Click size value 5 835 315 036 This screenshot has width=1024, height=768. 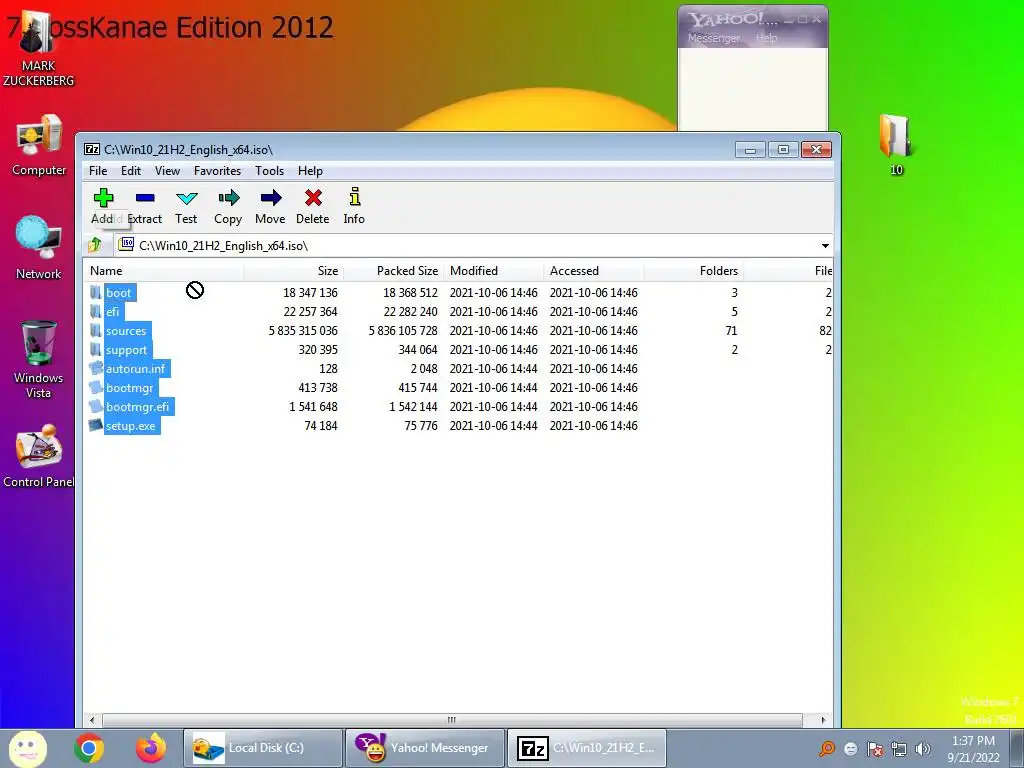303,330
